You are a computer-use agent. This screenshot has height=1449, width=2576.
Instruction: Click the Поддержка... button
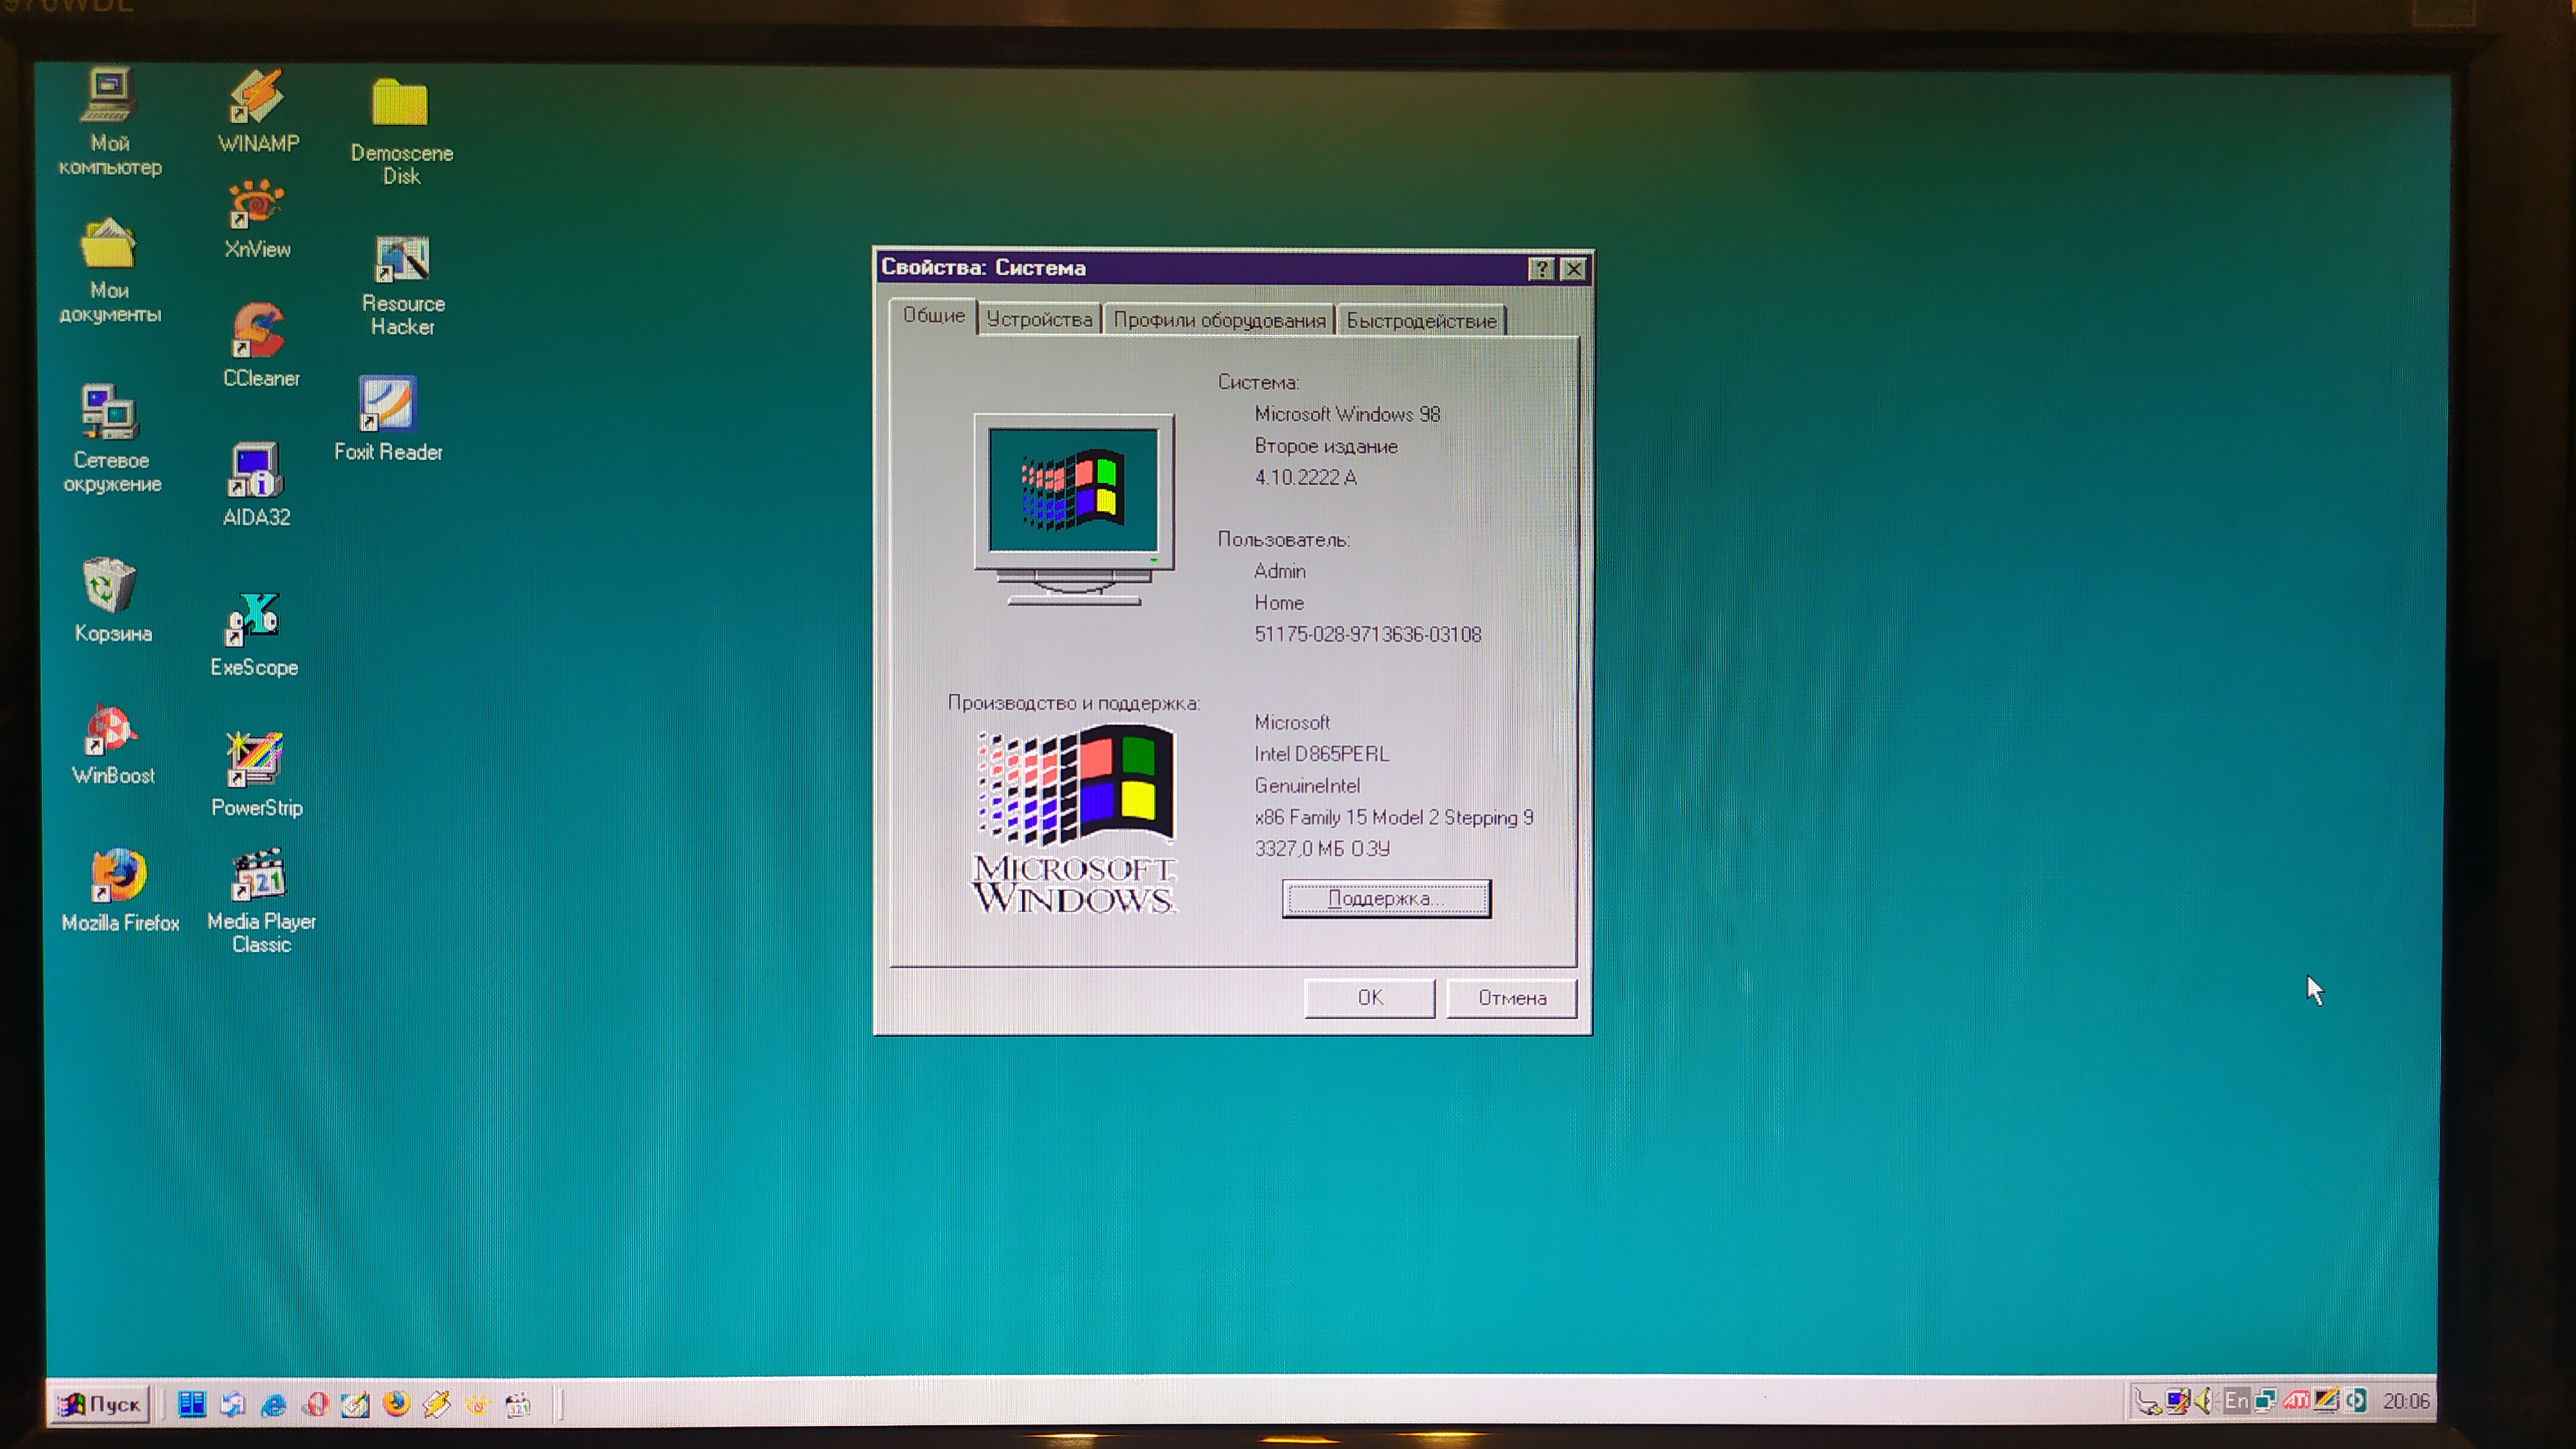tap(1386, 898)
